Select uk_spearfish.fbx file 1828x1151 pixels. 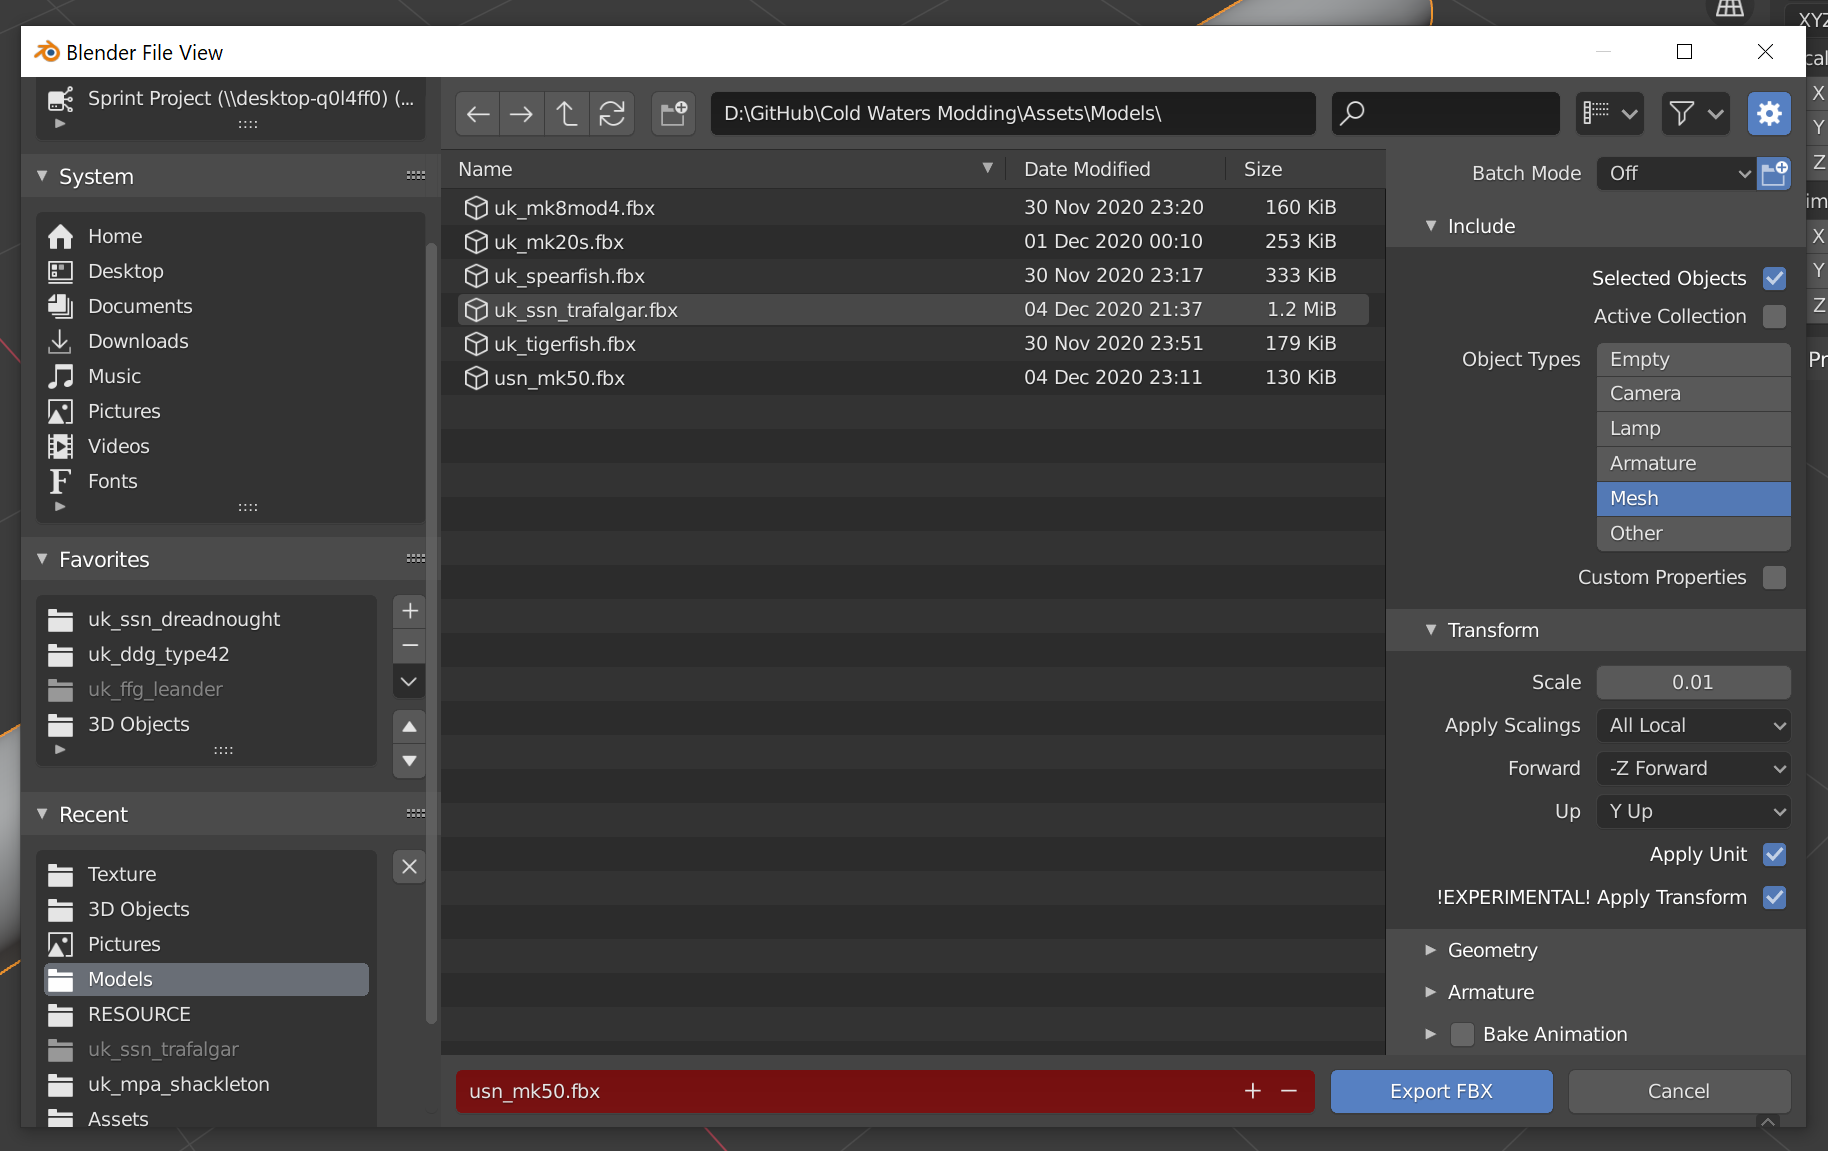click(913, 276)
